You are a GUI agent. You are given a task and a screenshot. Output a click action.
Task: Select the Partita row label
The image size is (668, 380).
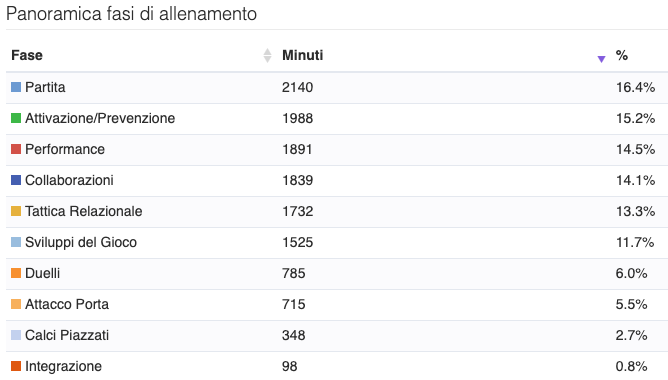coord(45,87)
